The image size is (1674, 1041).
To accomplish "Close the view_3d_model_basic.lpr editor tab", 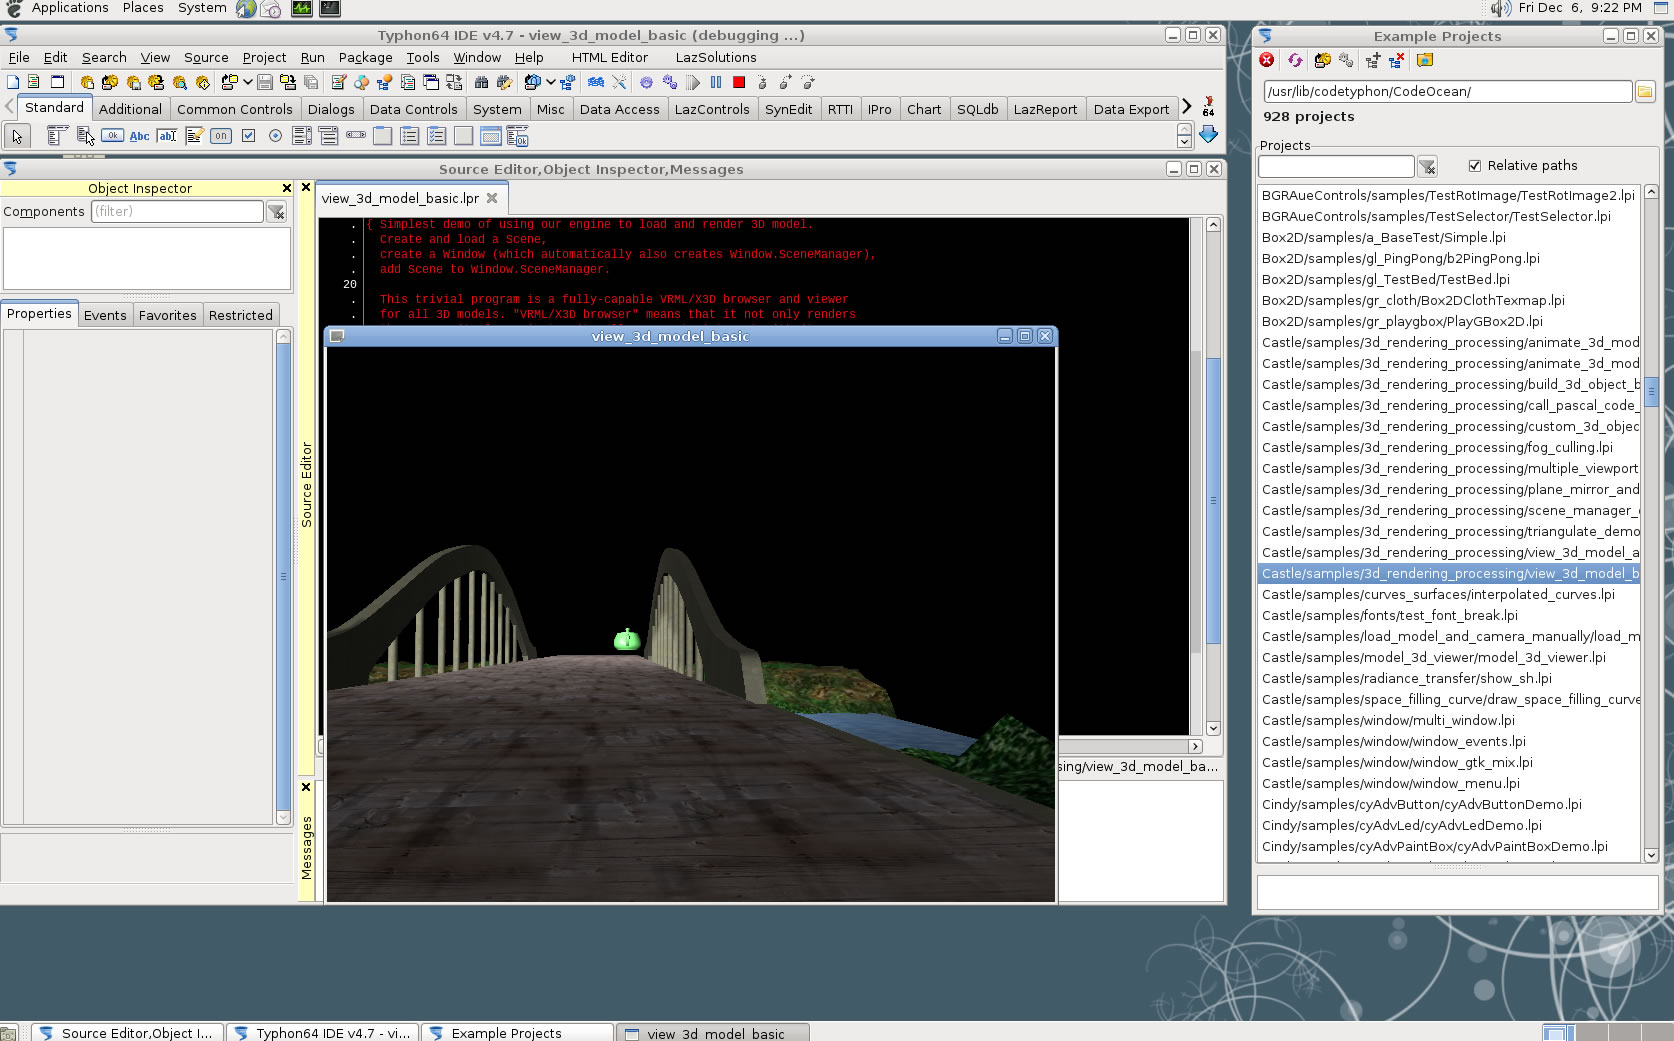I will [x=492, y=198].
